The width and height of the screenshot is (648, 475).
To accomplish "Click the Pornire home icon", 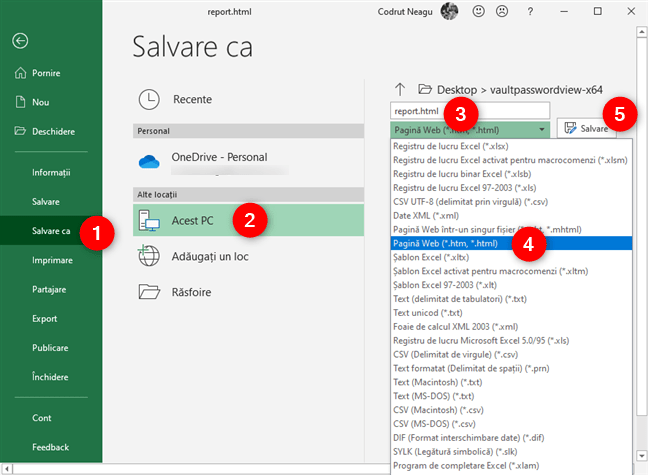I will (20, 73).
